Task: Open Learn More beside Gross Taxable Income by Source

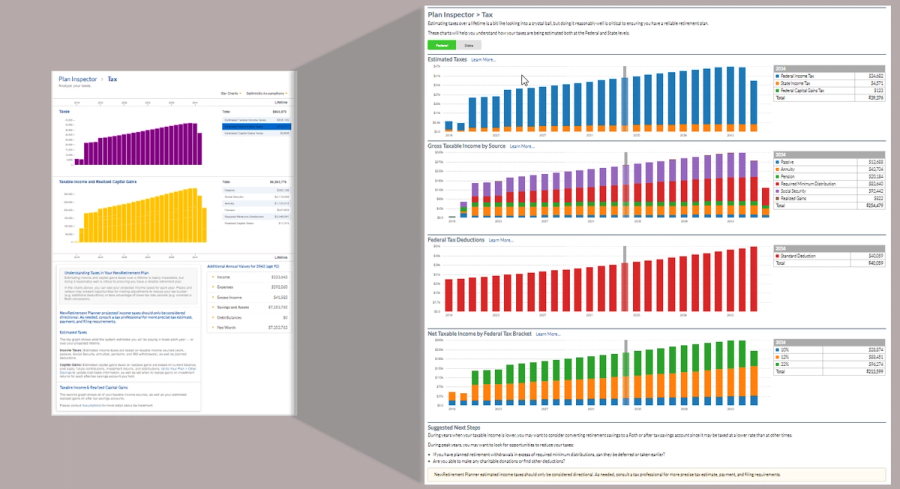Action: pyautogui.click(x=522, y=146)
